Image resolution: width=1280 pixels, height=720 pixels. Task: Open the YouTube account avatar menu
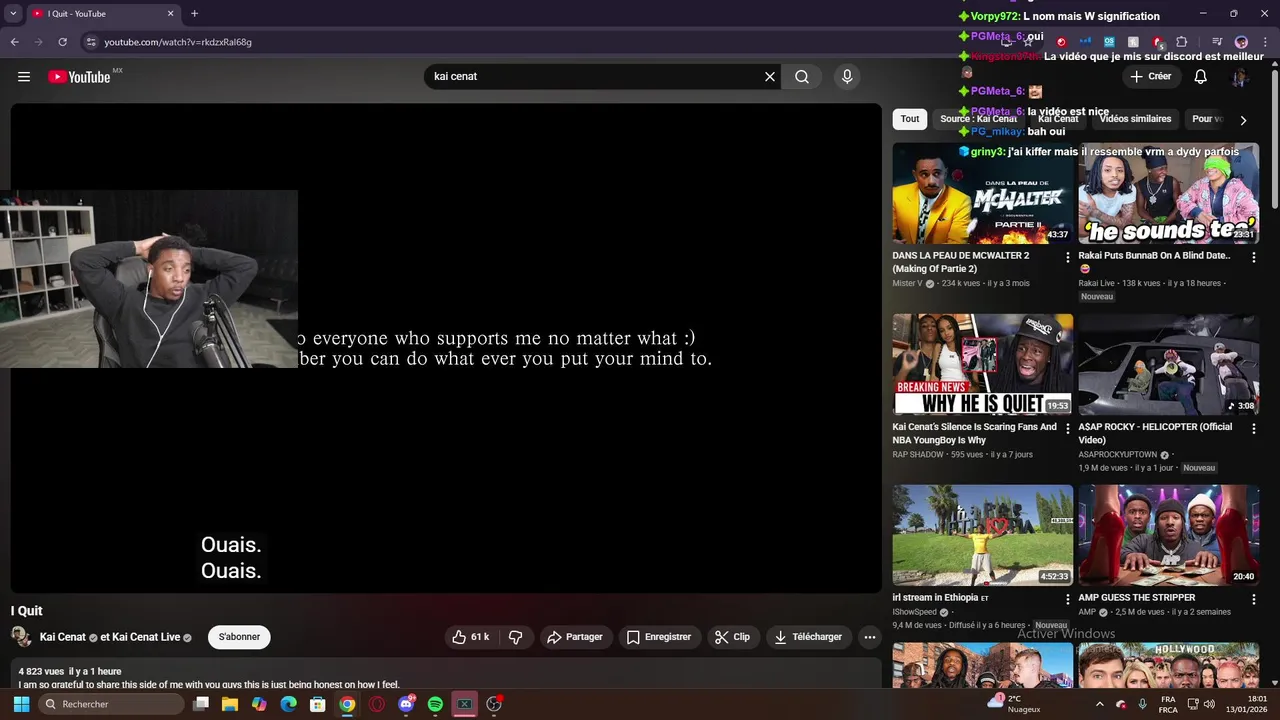pyautogui.click(x=1240, y=77)
